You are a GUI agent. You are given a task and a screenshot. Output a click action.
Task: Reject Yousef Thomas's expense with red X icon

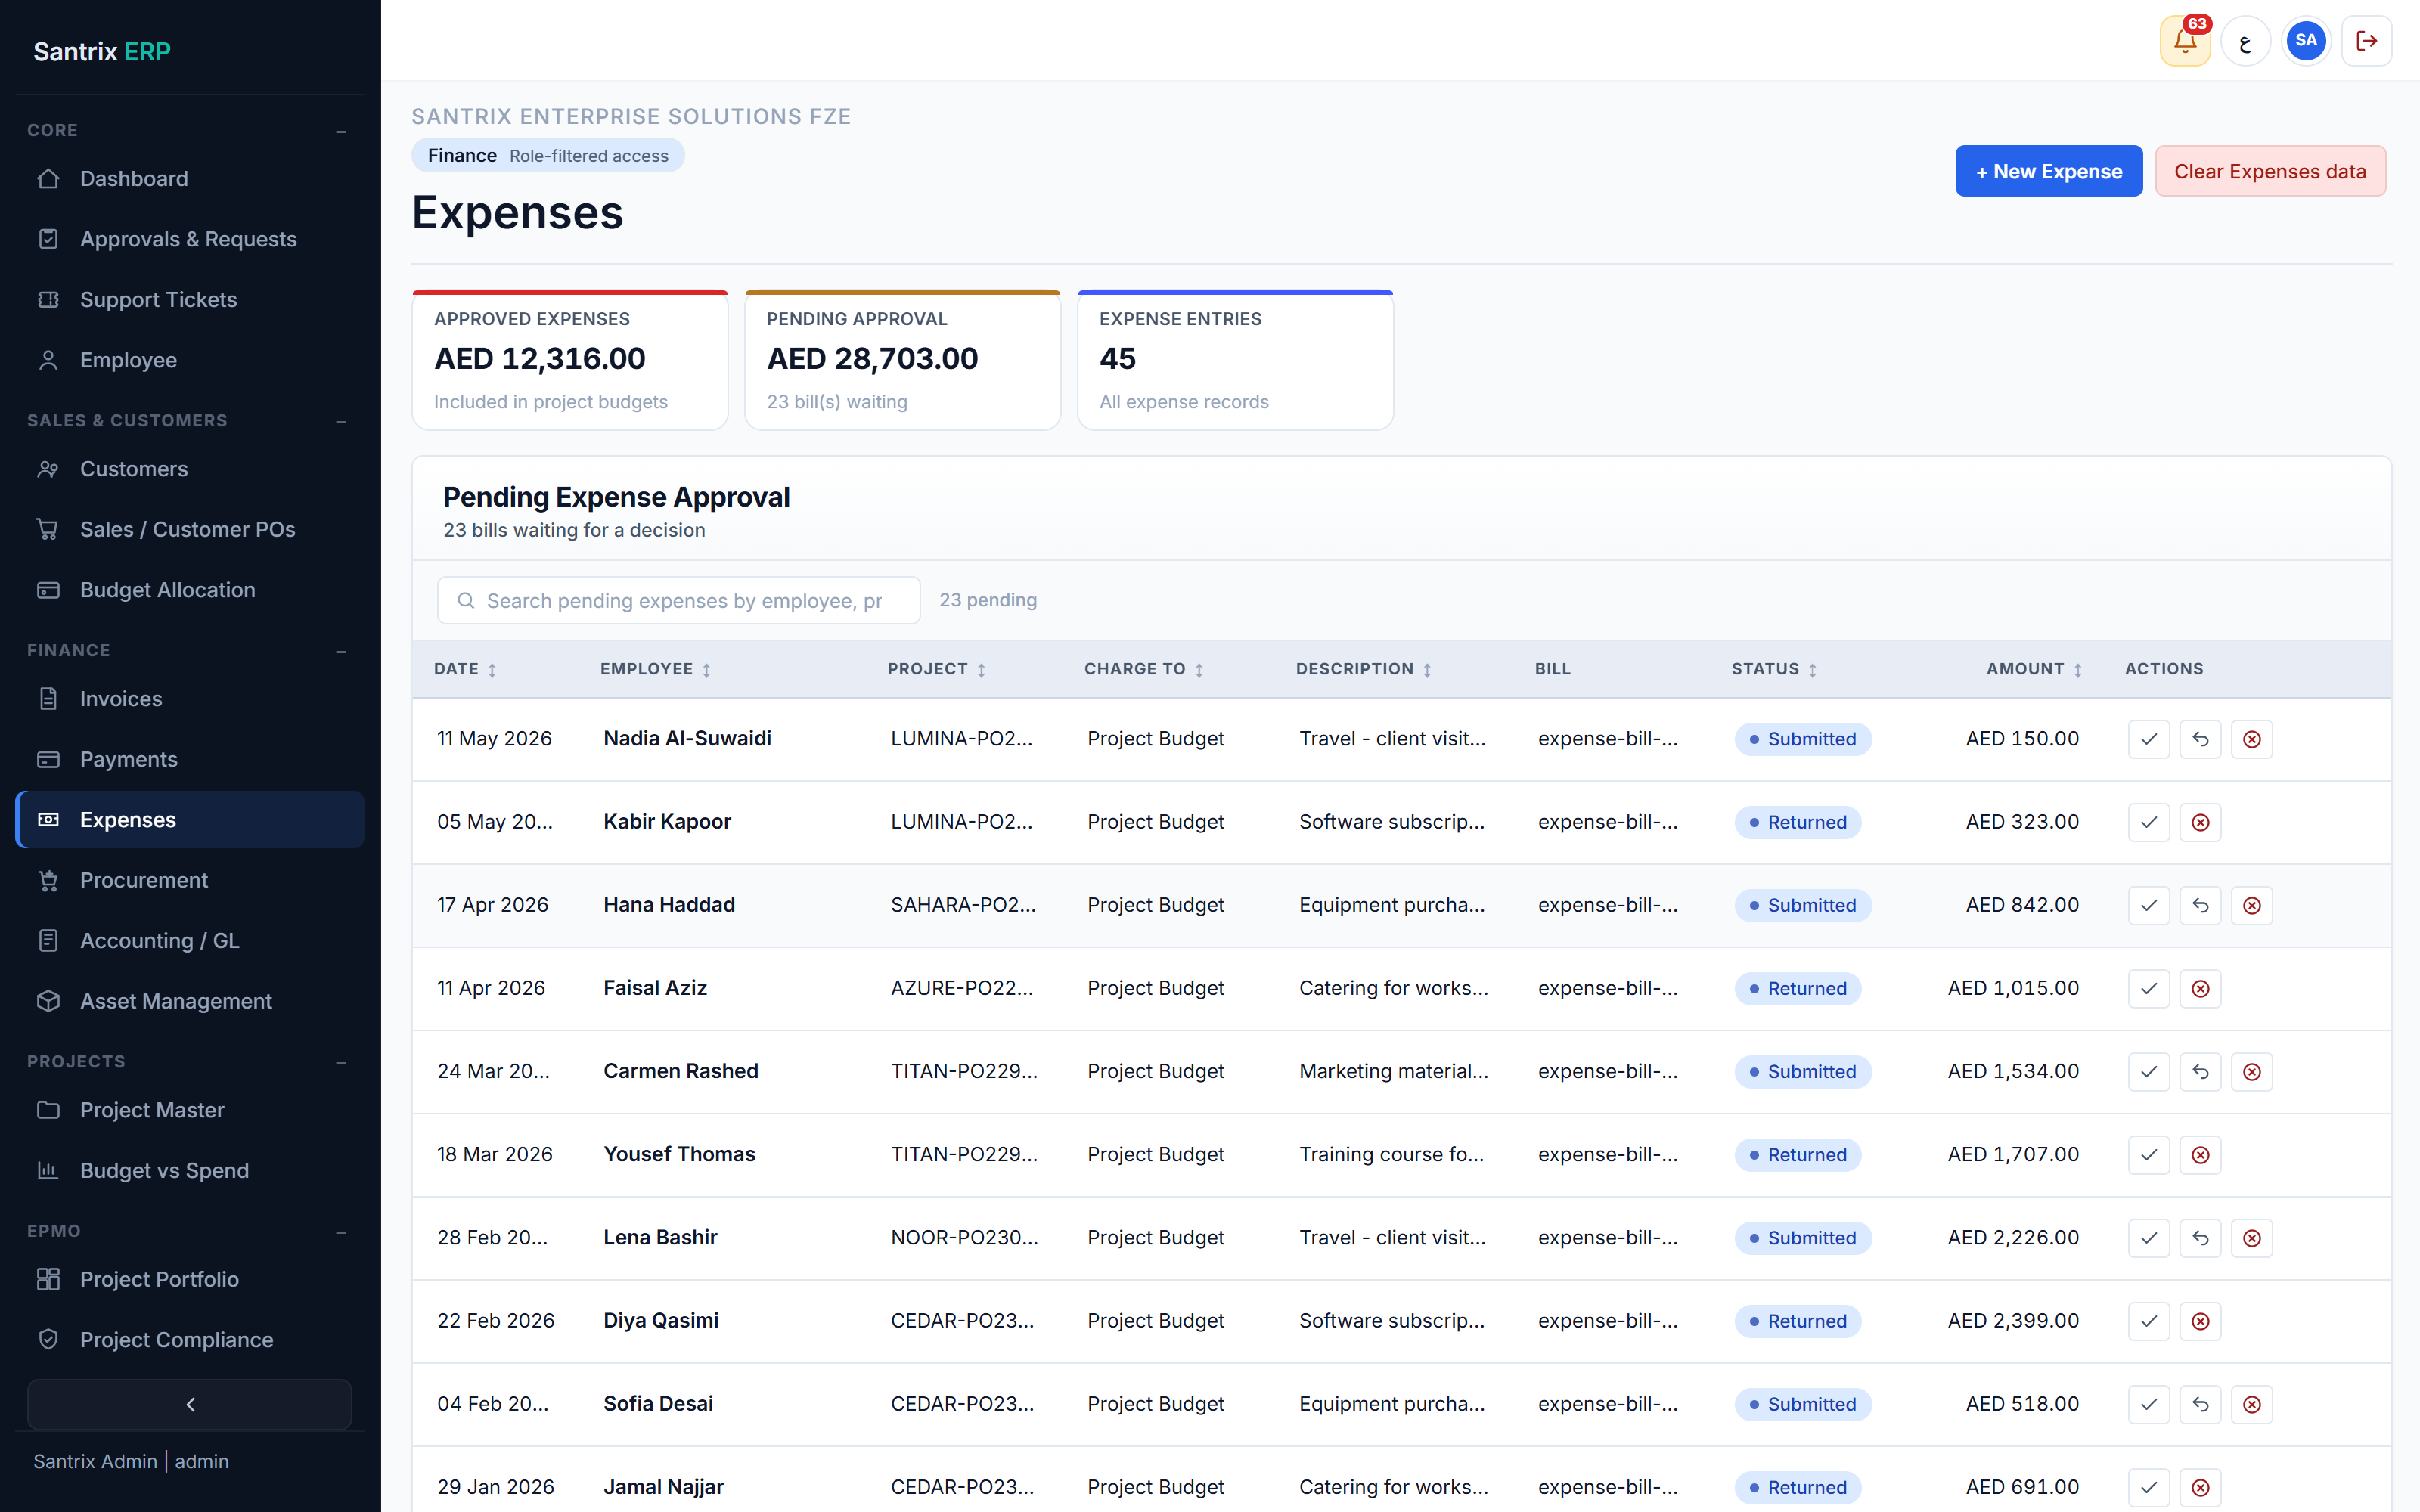[2200, 1154]
